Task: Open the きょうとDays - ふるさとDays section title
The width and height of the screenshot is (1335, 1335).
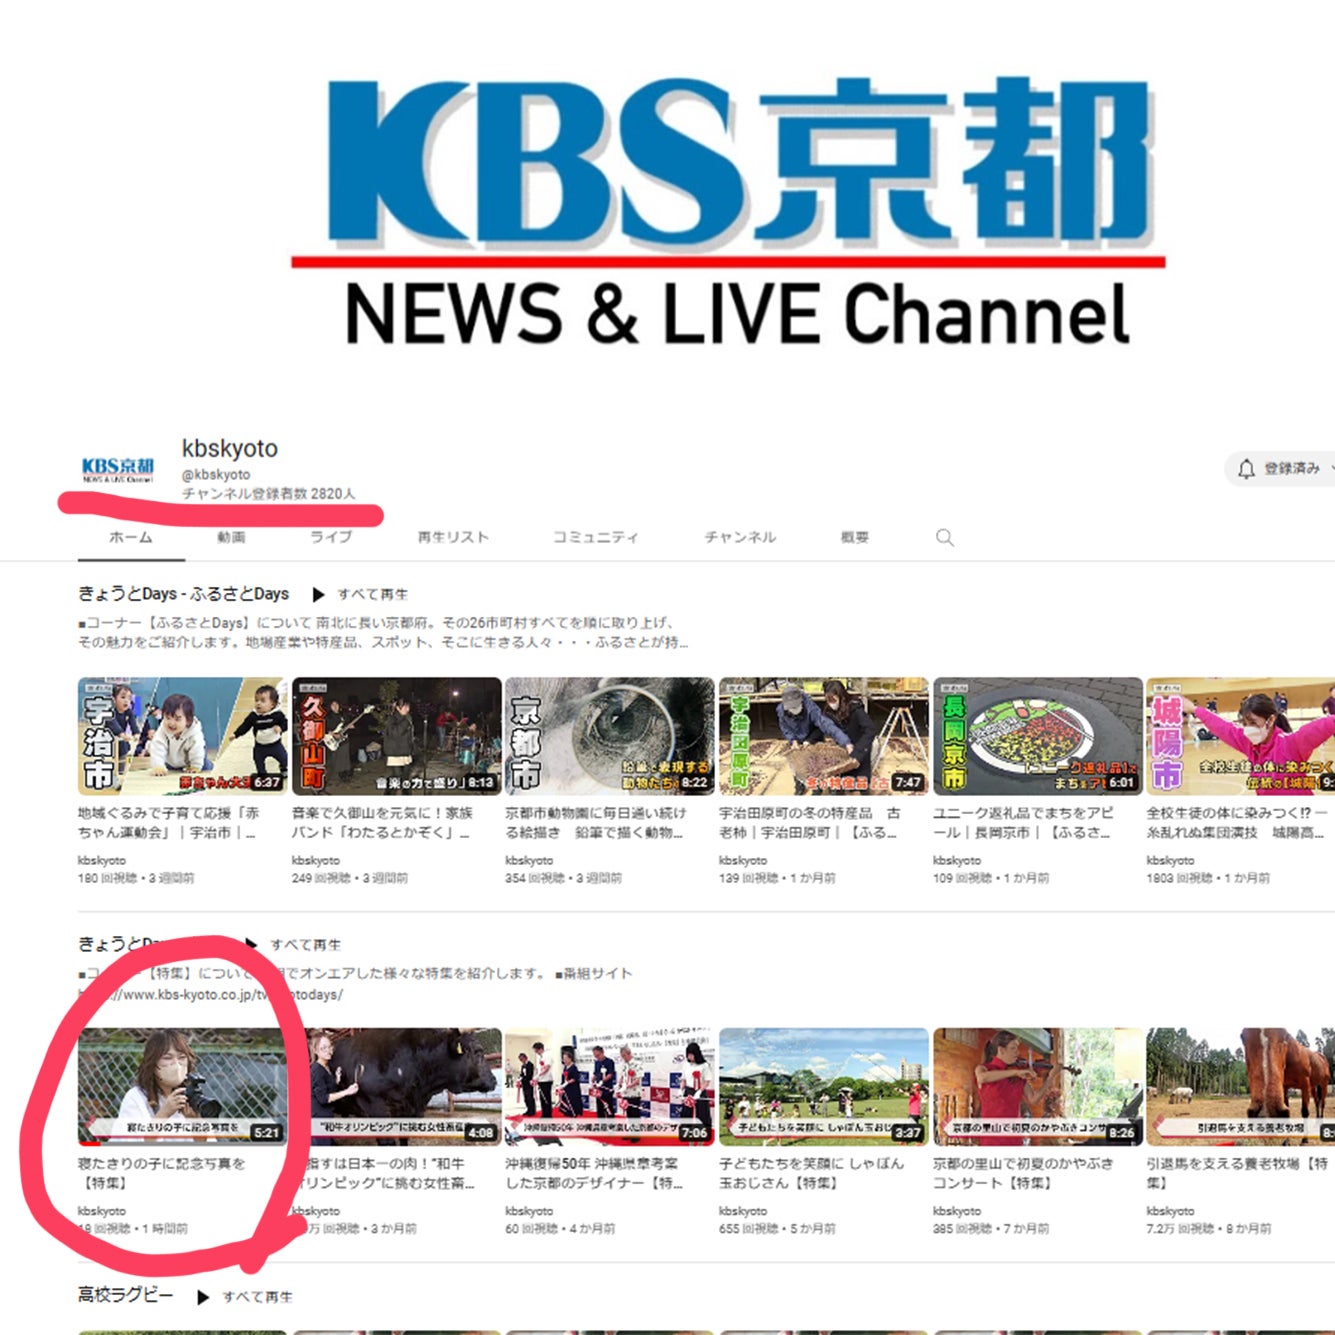Action: [184, 594]
